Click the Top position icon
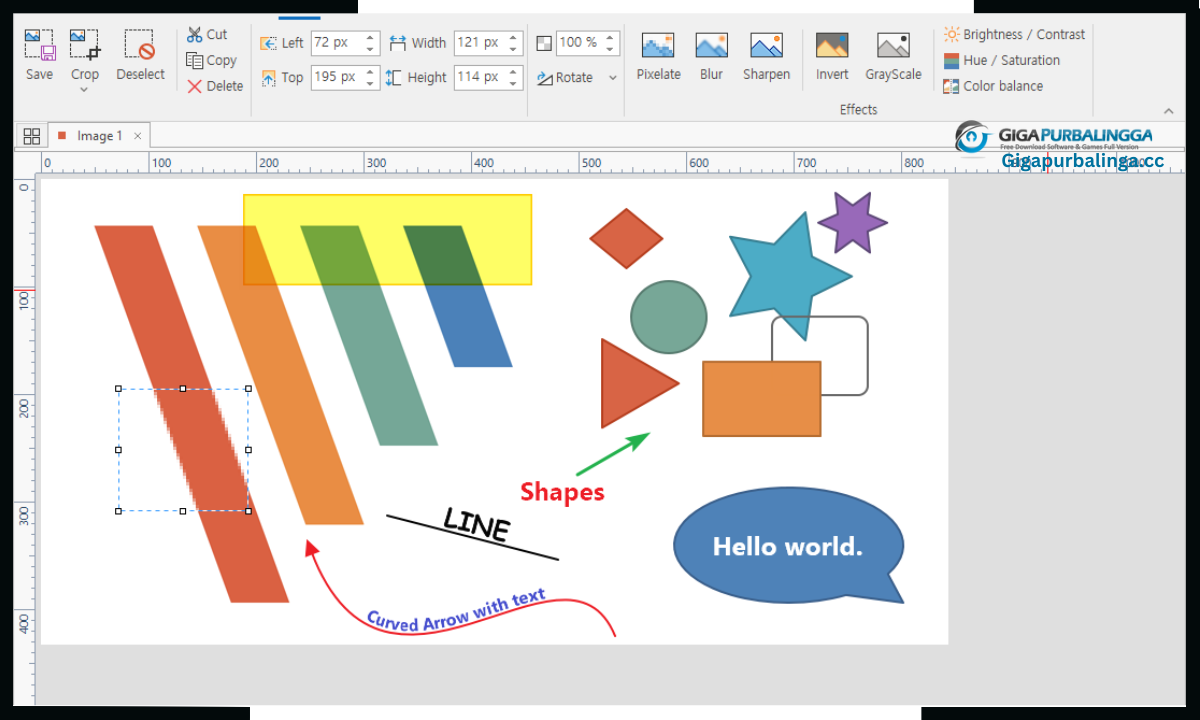Screen dimensions: 1200x720 pyautogui.click(x=269, y=77)
